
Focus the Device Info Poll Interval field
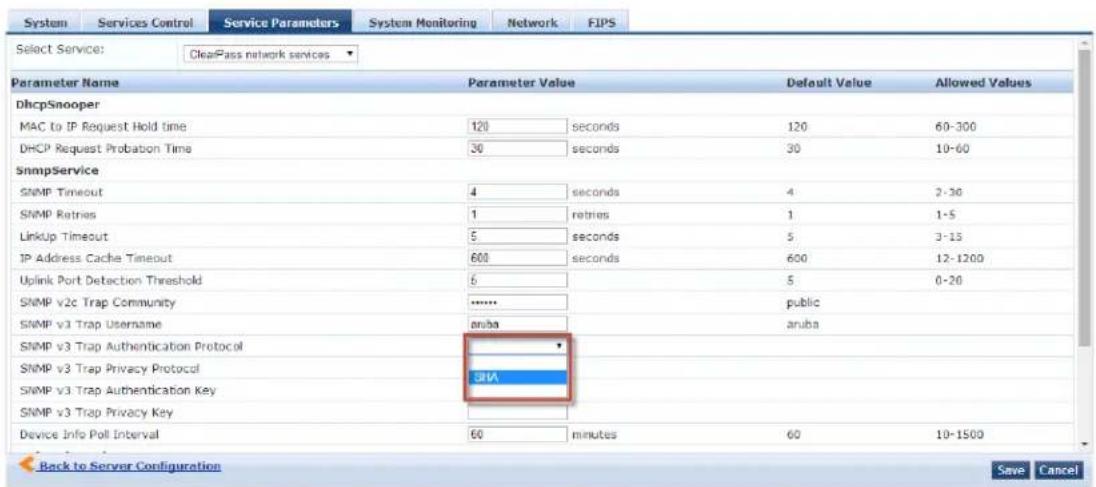(x=517, y=434)
